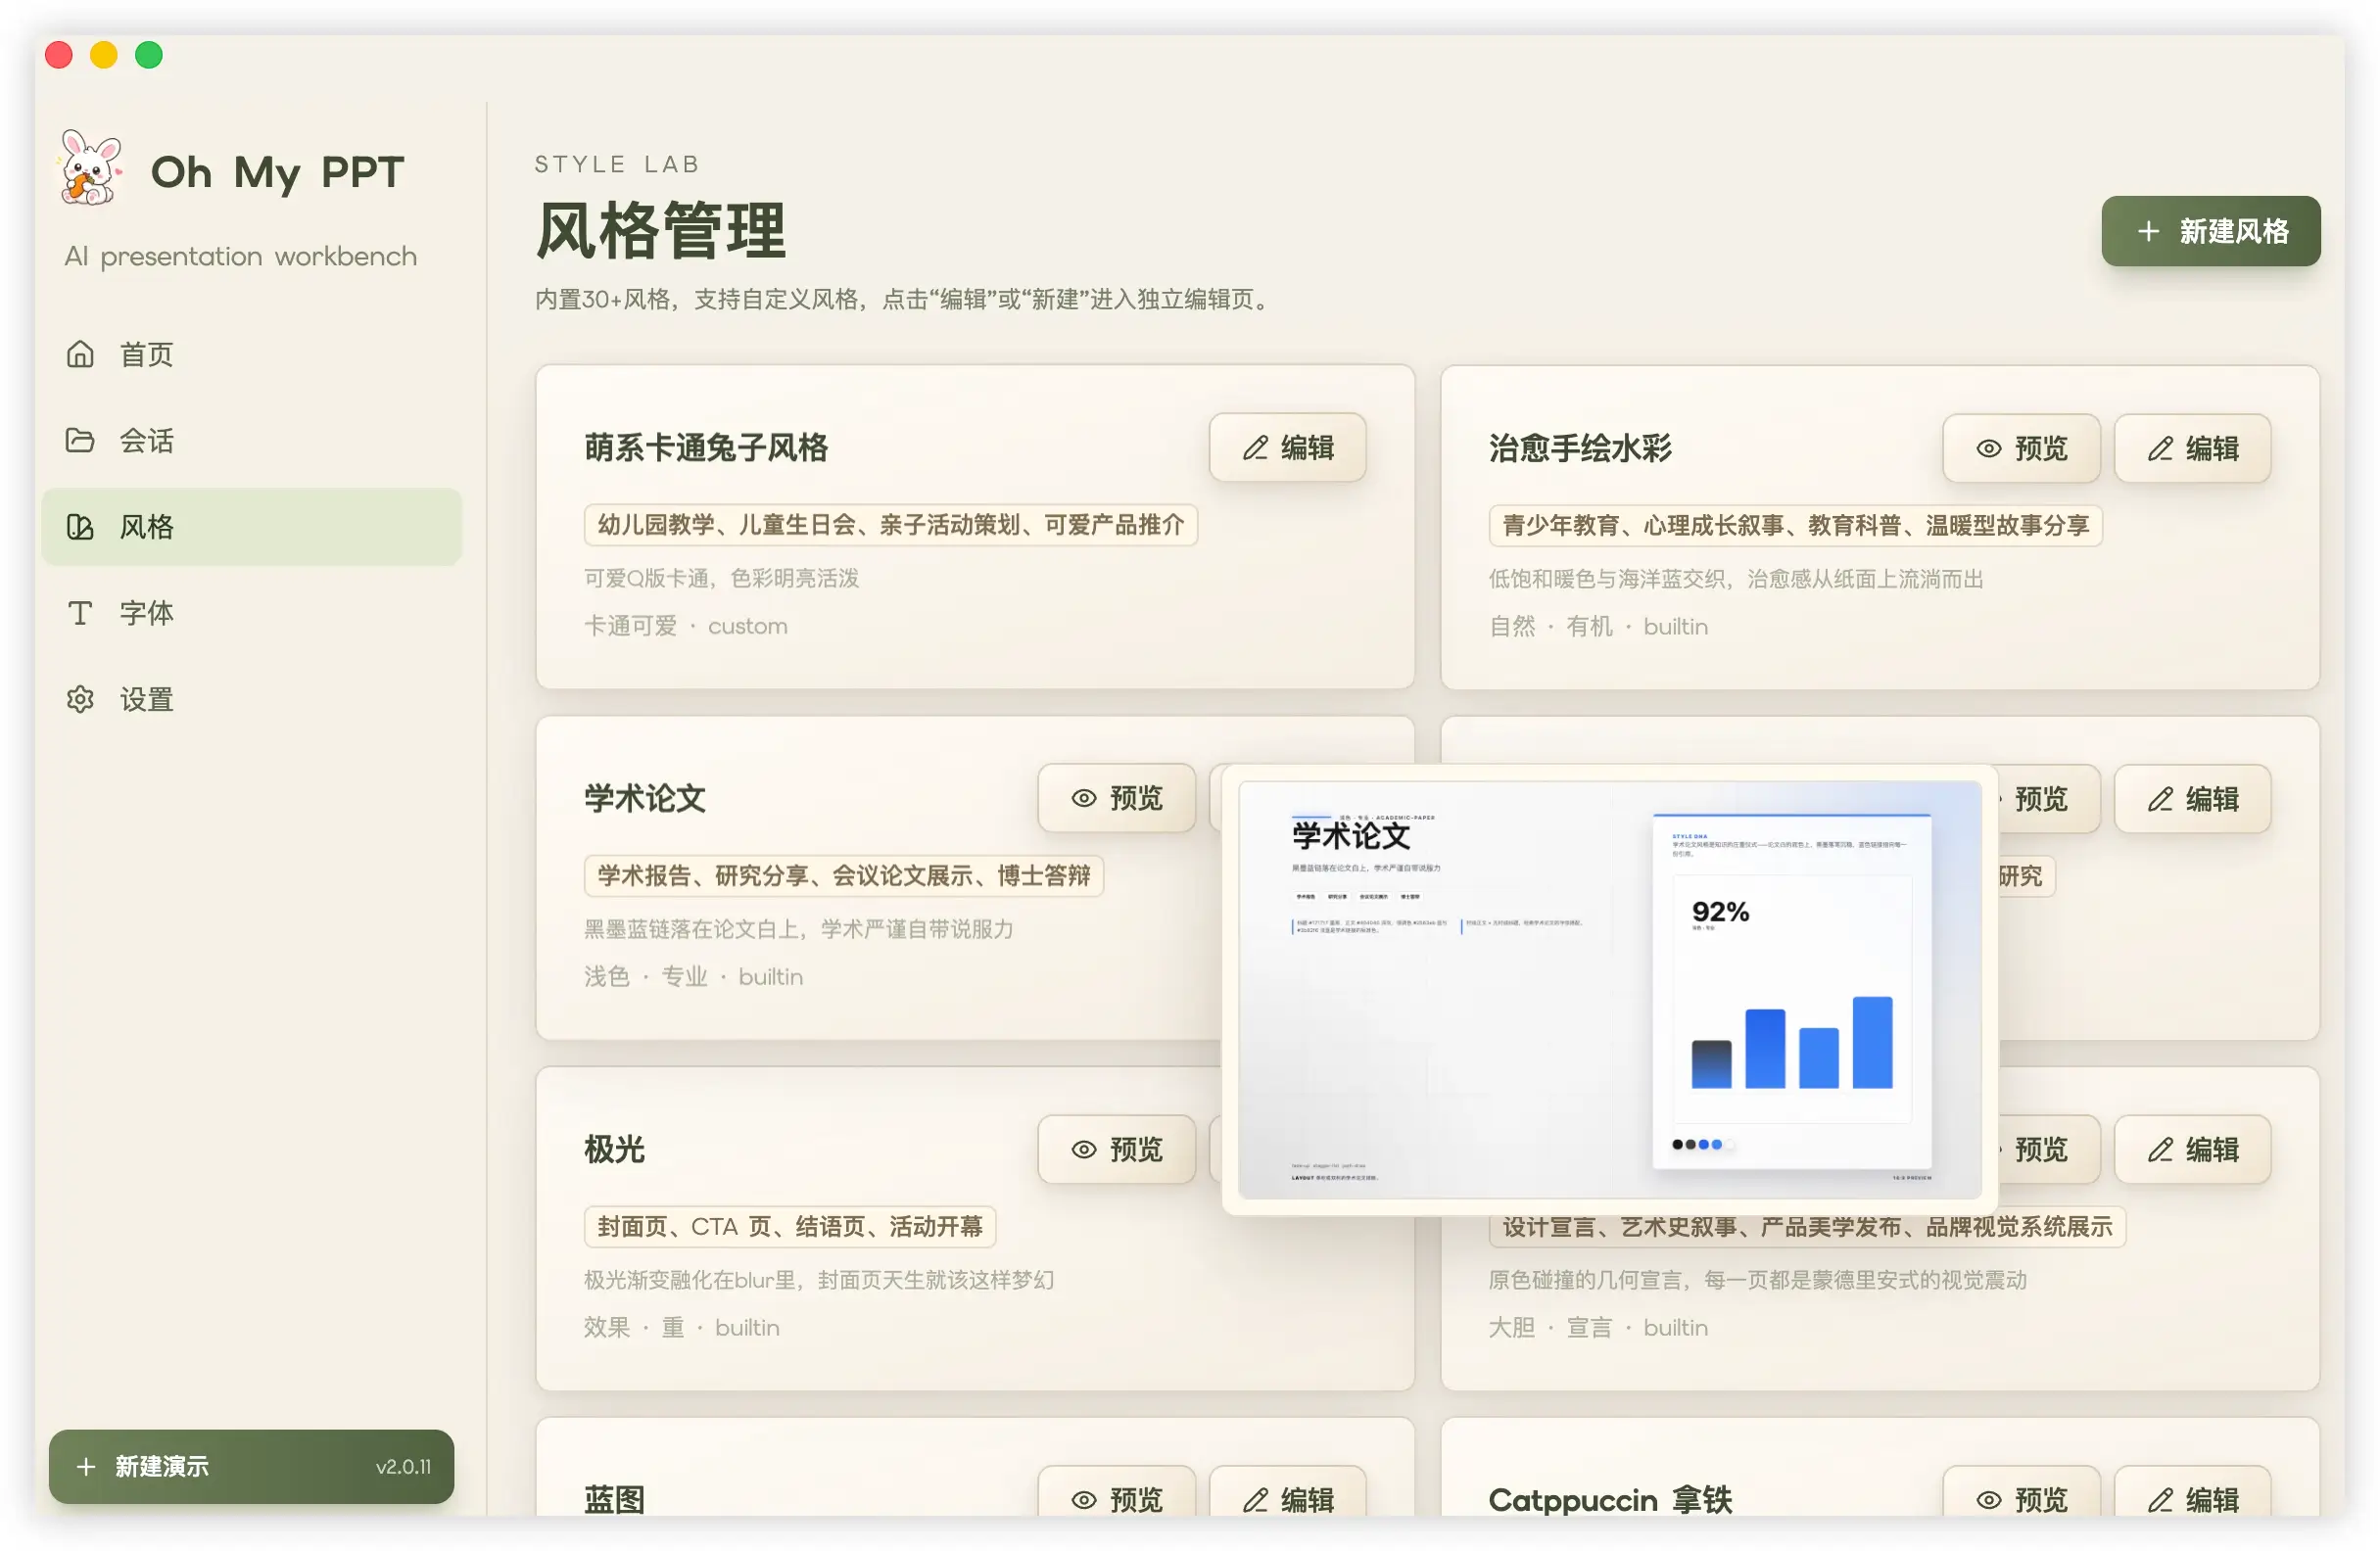Viewport: 2380px width, 1551px height.
Task: Close the window with red button
Action: click(59, 55)
